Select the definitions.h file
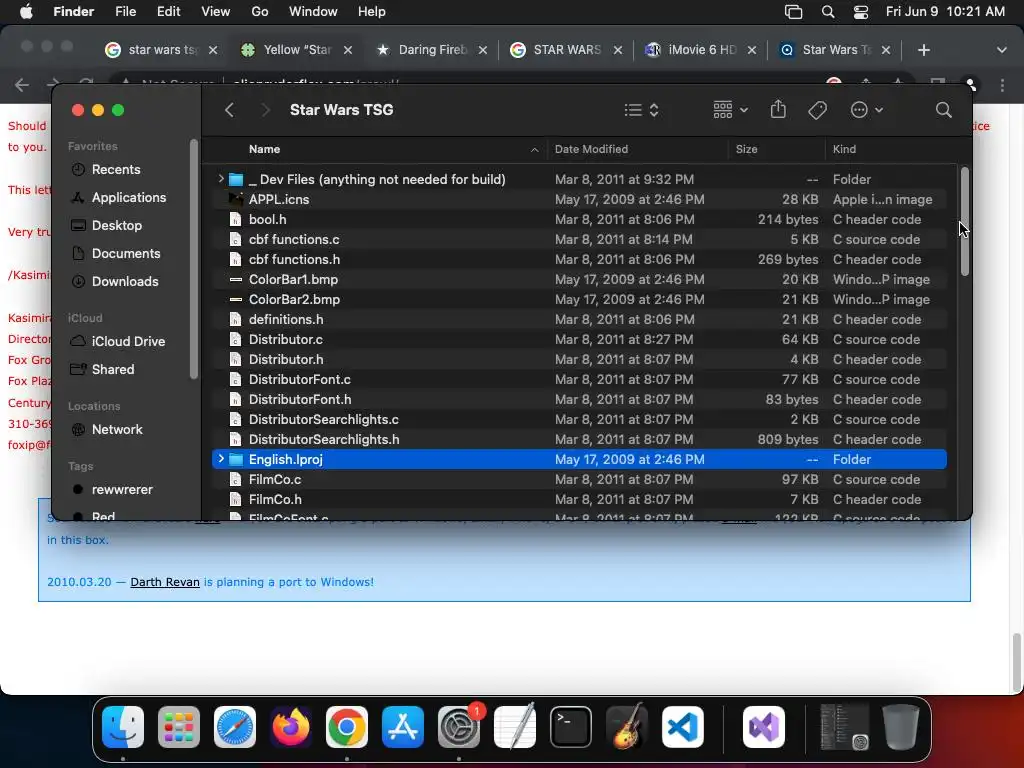The width and height of the screenshot is (1024, 768). 579,319
